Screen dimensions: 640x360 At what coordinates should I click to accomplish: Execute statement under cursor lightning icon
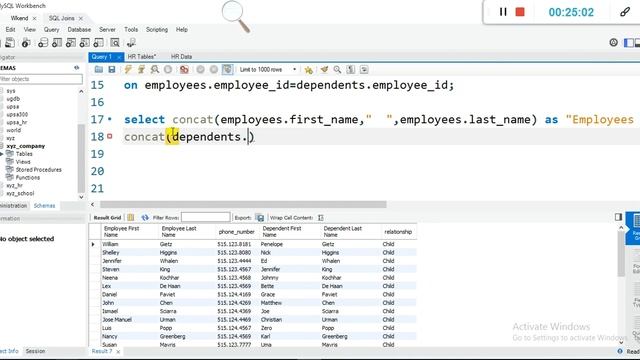[141, 69]
